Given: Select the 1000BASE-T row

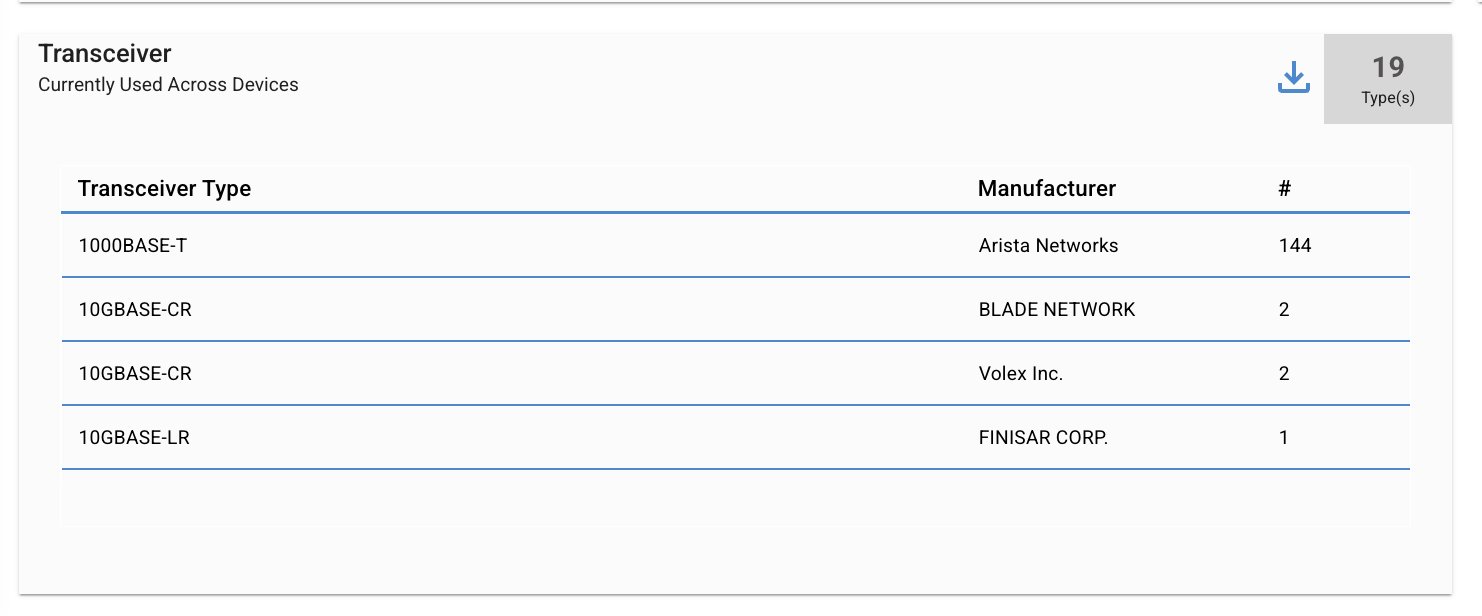Looking at the screenshot, I should click(x=736, y=245).
